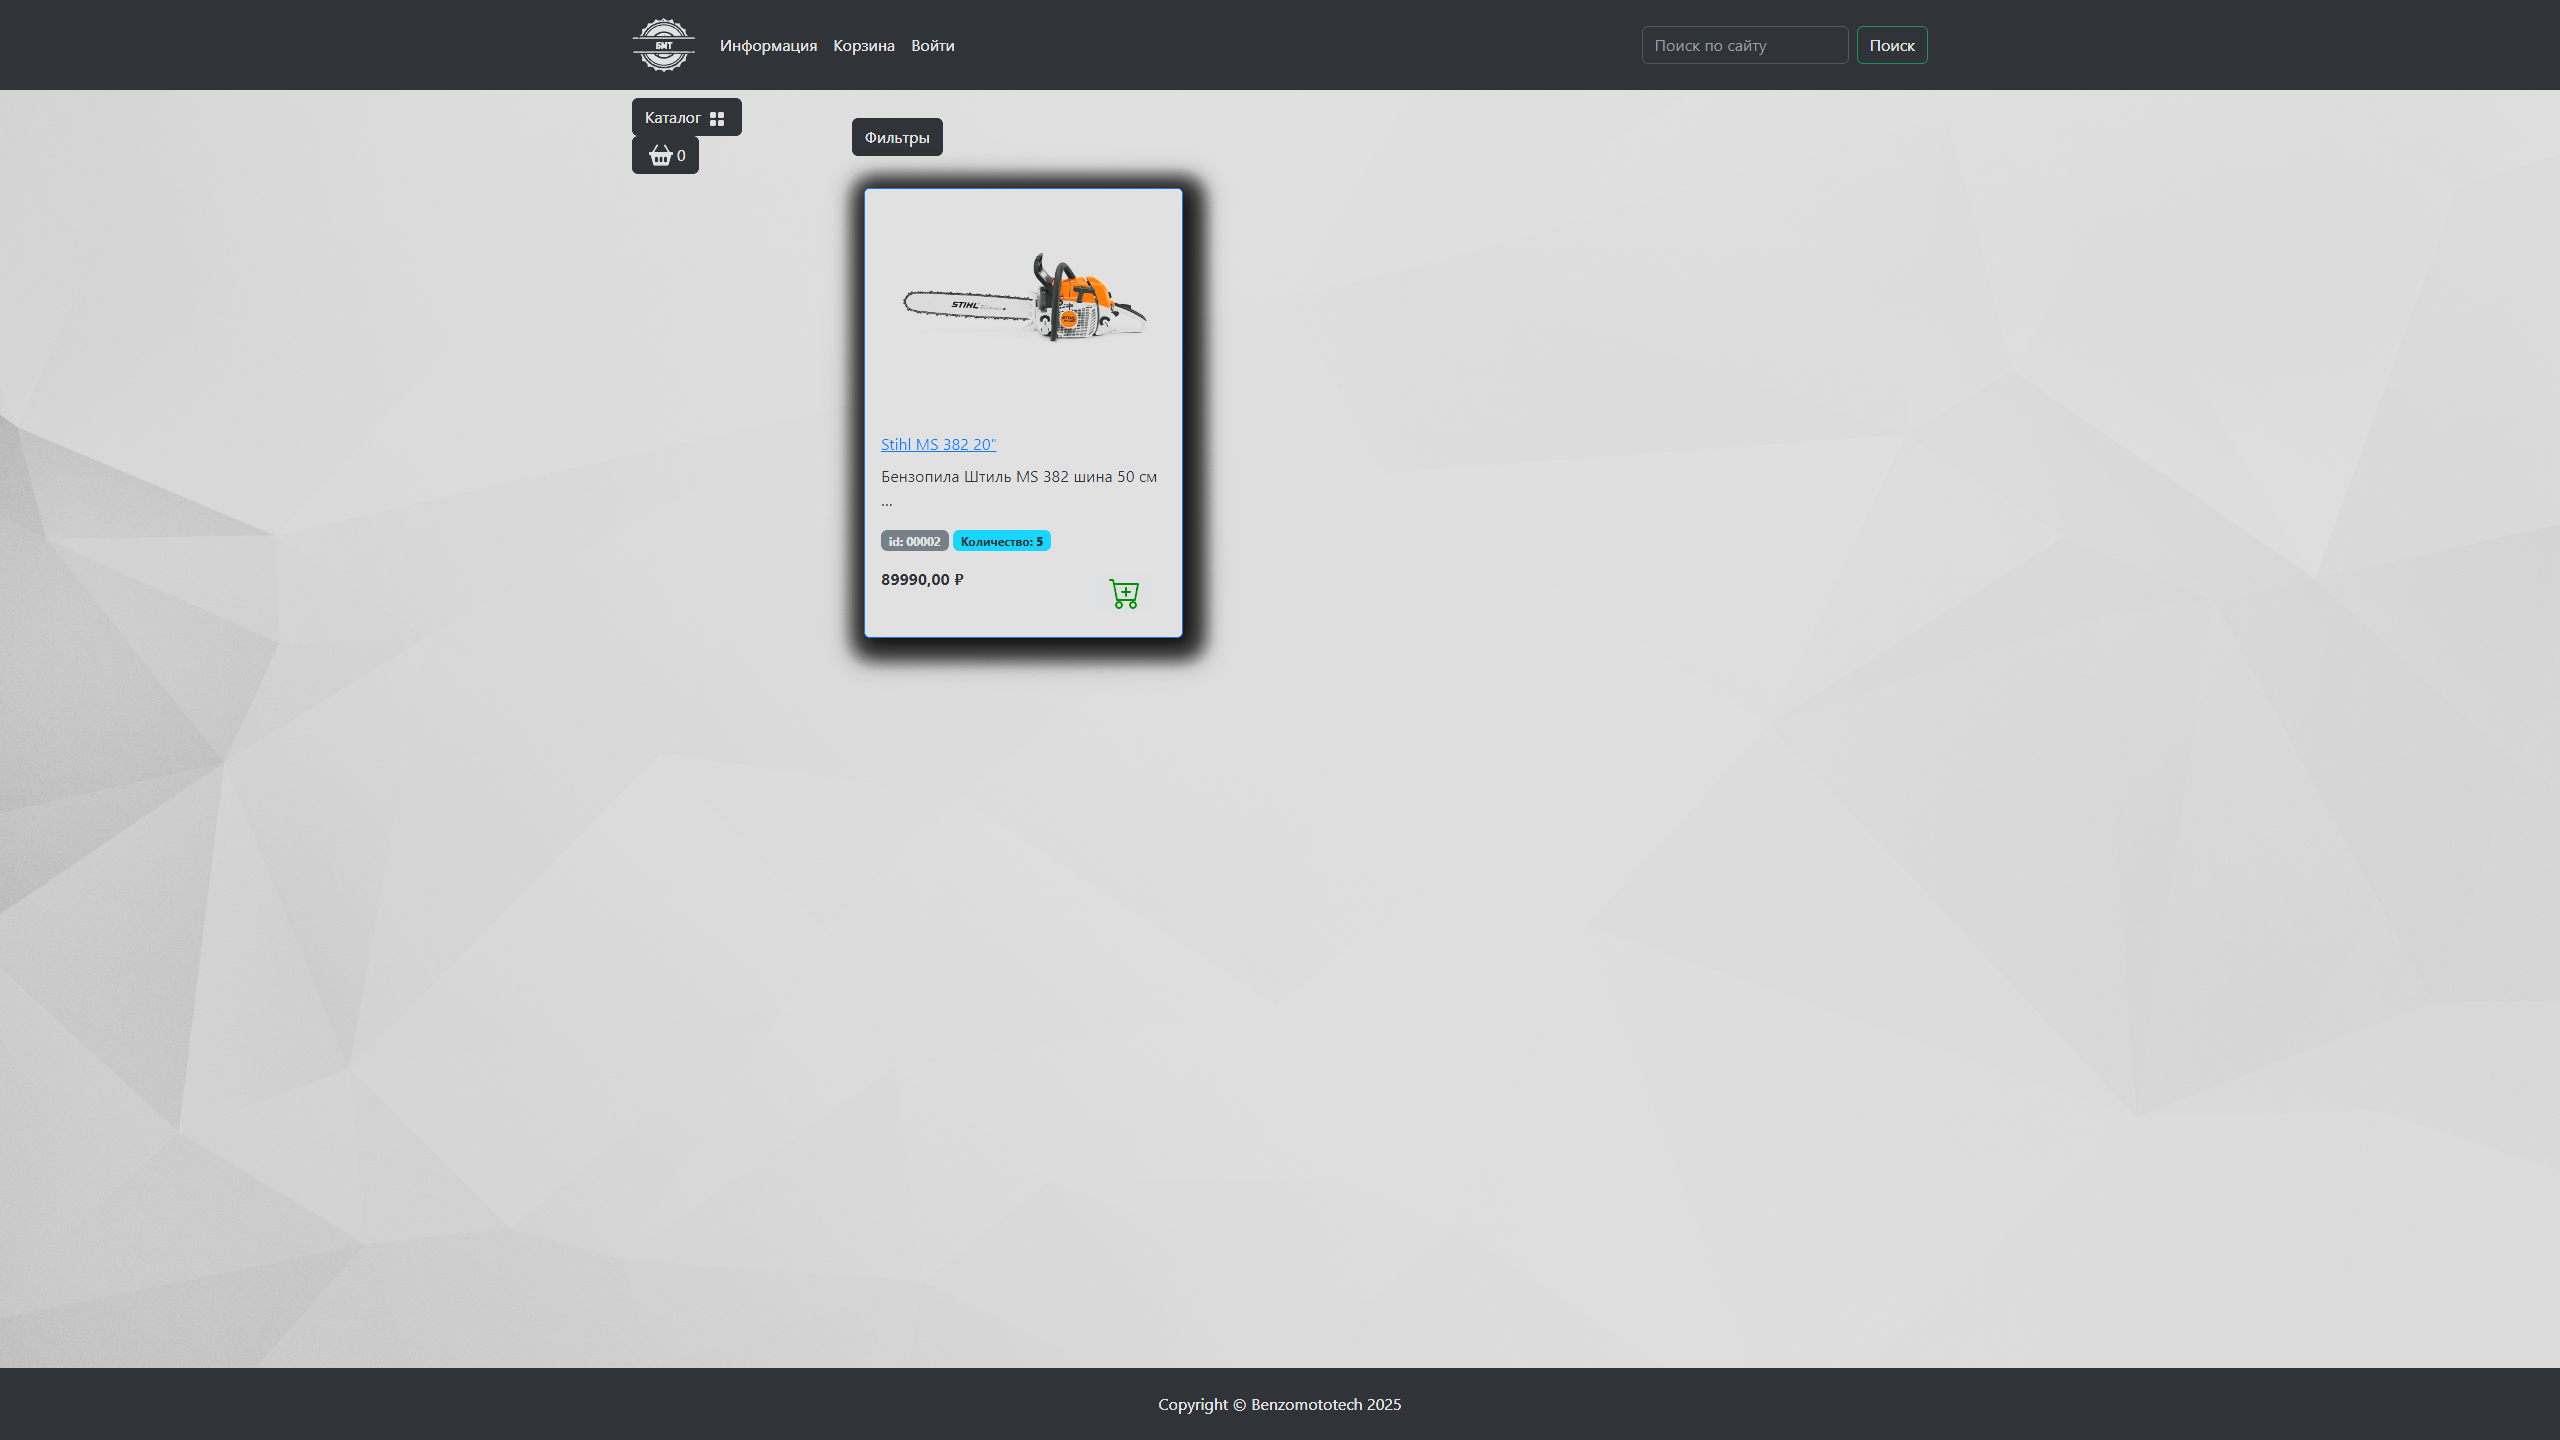2560x1440 pixels.
Task: Click the id: 00002 badge
Action: point(914,541)
